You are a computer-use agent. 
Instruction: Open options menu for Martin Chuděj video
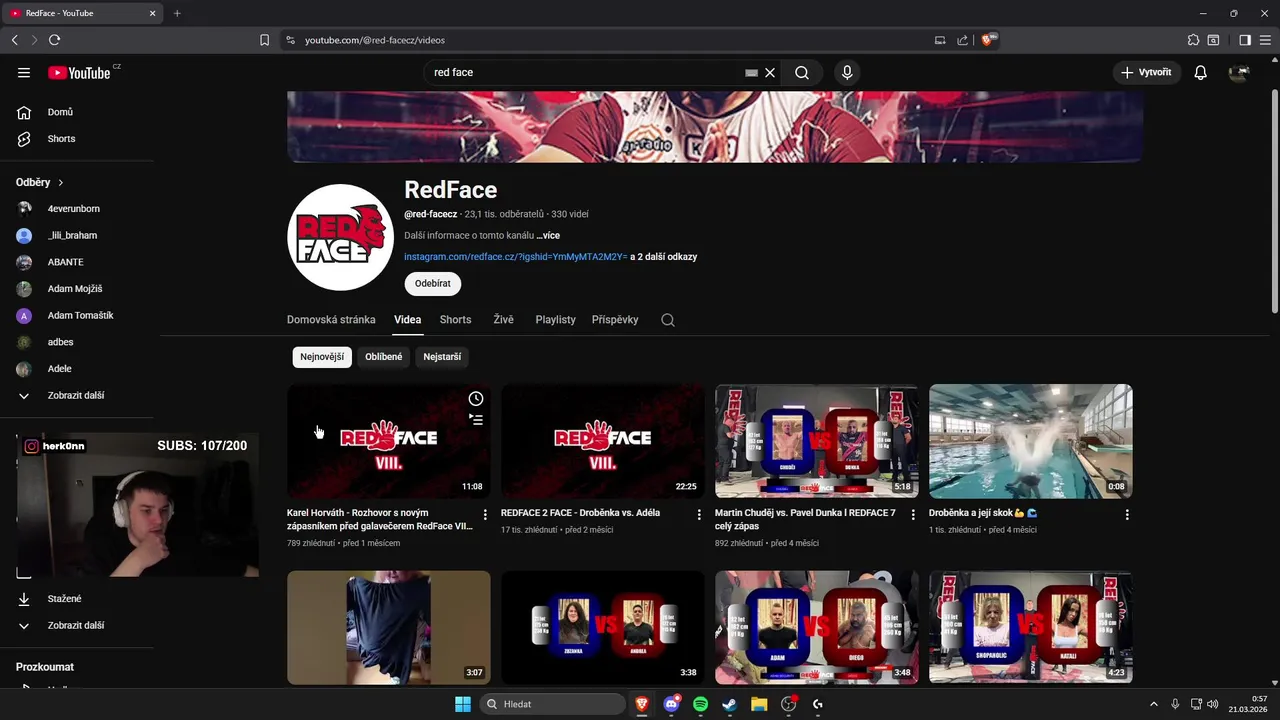(912, 514)
